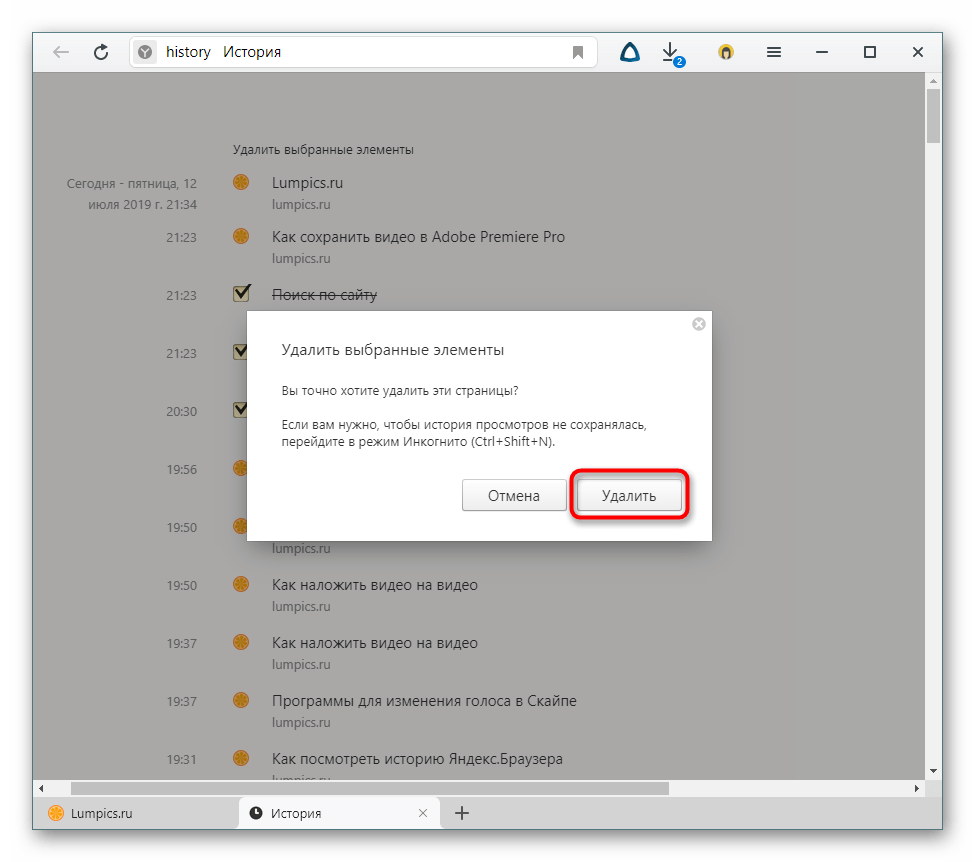Click the vertical scrollbar thumb
975x862 pixels.
pyautogui.click(x=933, y=116)
